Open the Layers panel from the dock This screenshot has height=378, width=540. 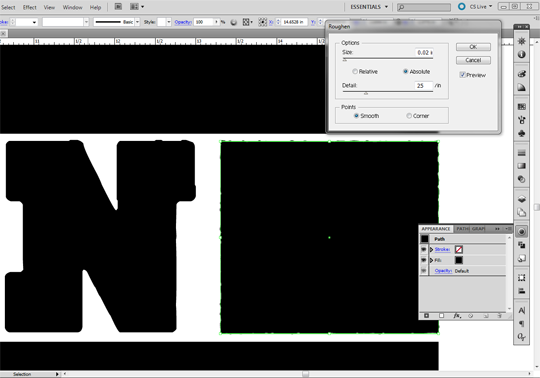521,199
